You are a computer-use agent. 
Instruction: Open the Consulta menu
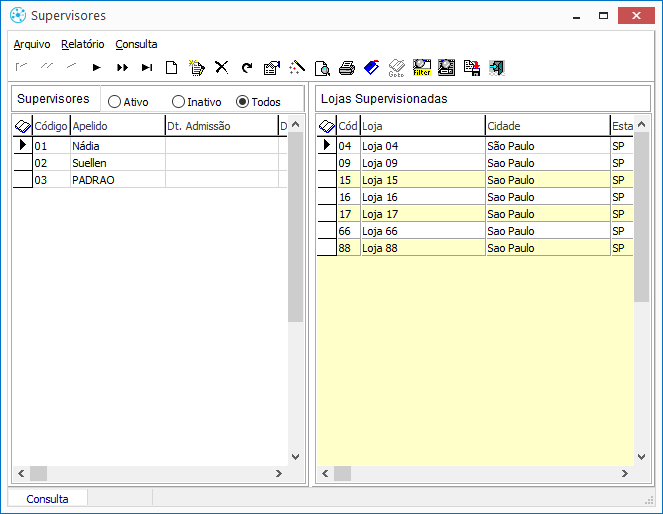point(136,44)
